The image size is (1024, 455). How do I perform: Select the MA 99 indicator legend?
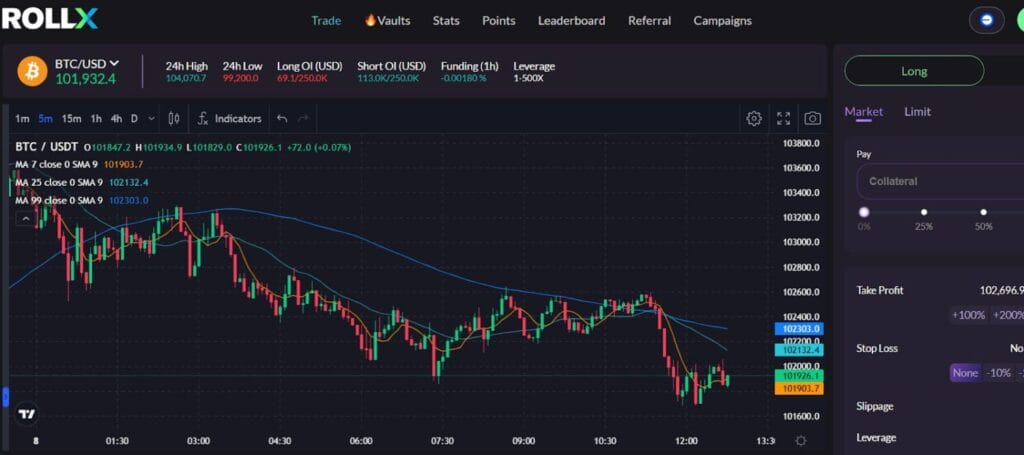(x=82, y=200)
